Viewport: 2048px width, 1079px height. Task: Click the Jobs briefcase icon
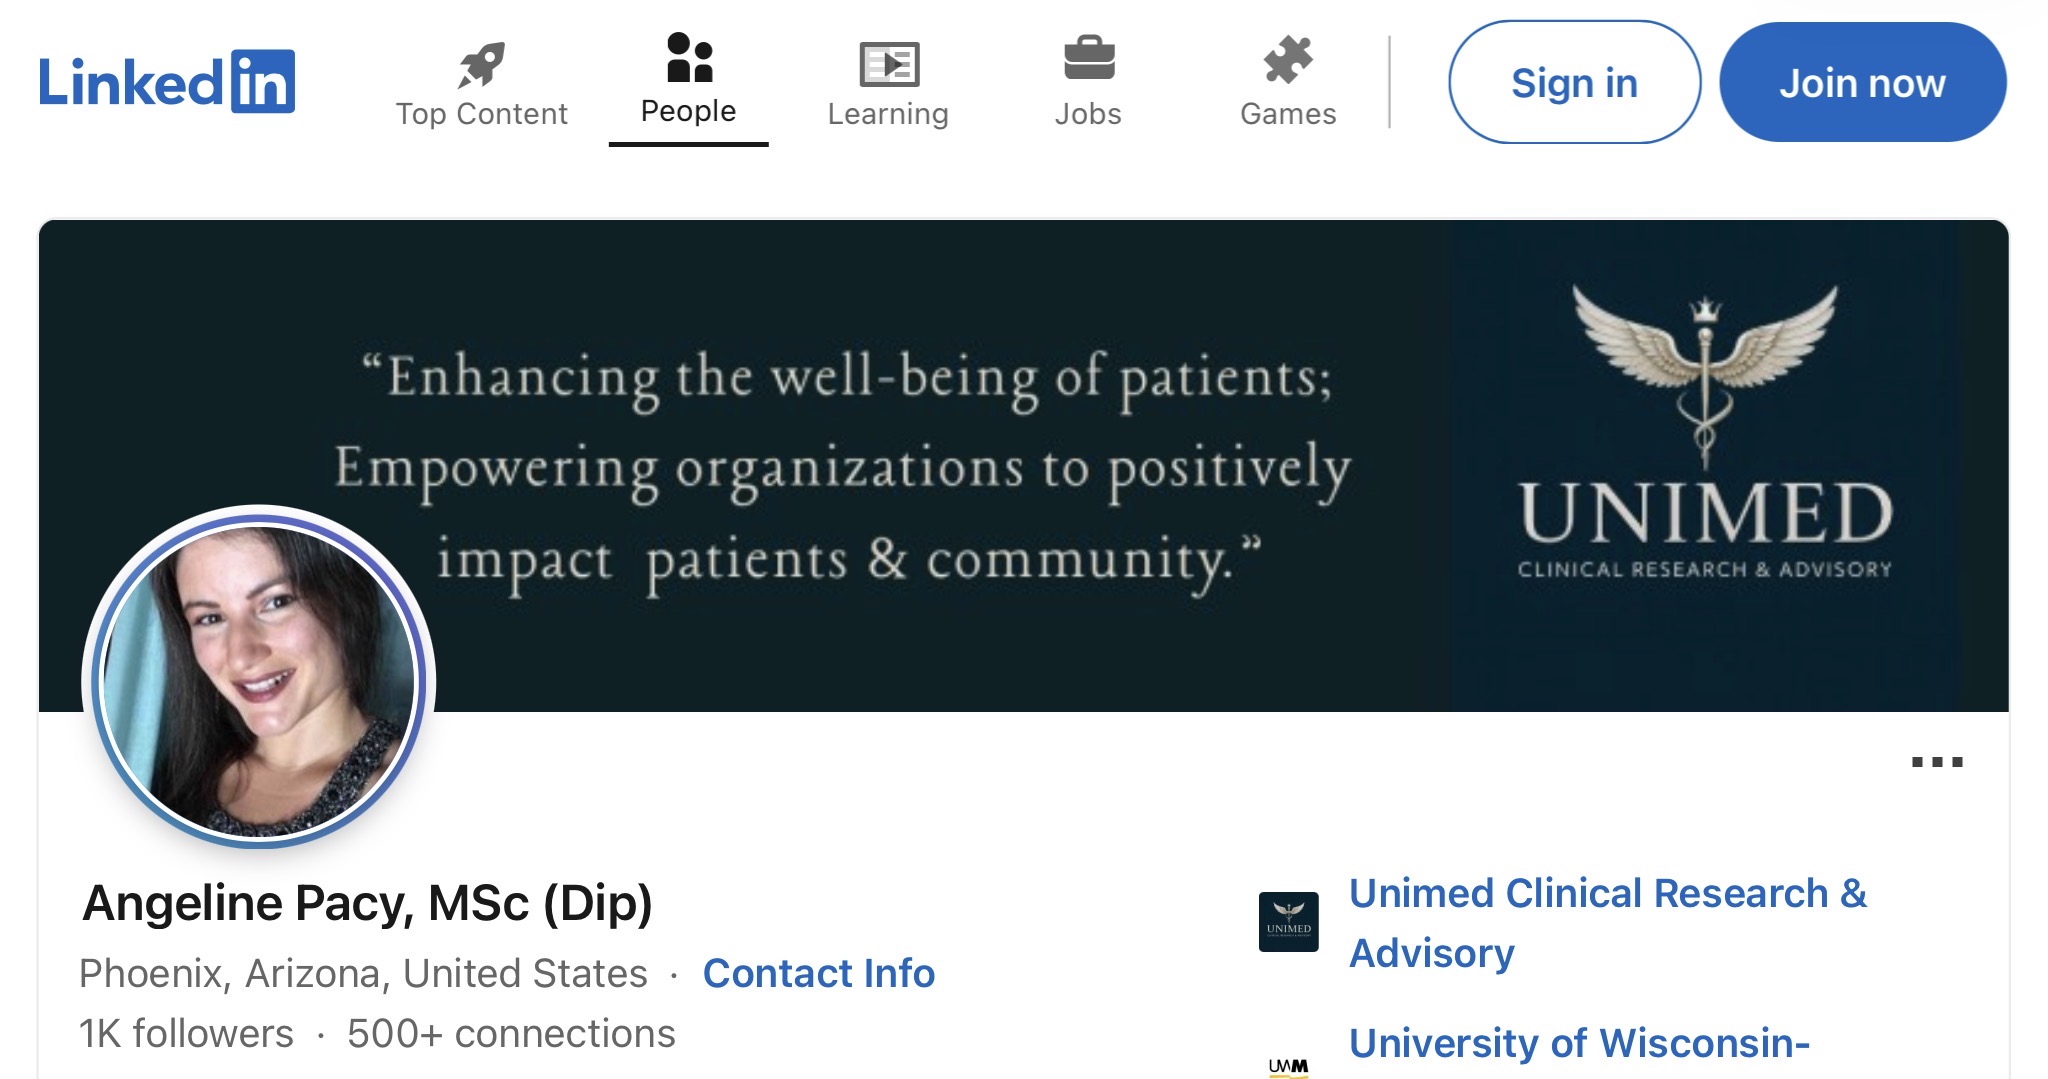pyautogui.click(x=1088, y=59)
